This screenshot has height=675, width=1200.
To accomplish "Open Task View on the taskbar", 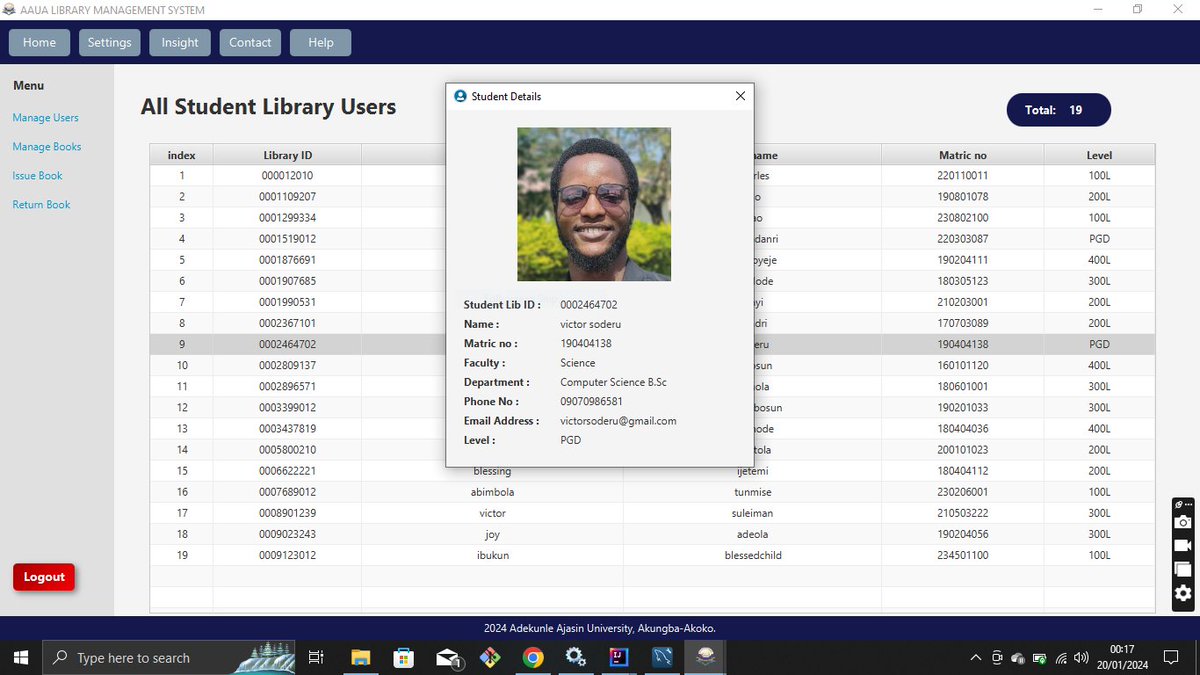I will click(x=316, y=657).
